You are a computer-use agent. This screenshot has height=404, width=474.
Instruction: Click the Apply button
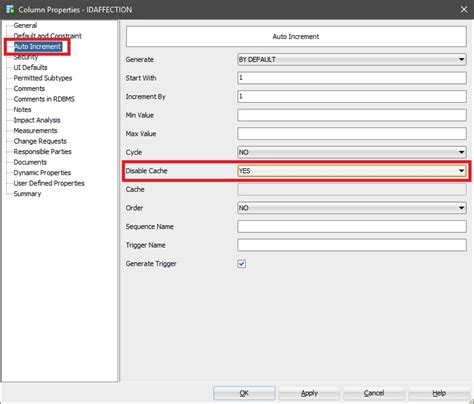(309, 393)
